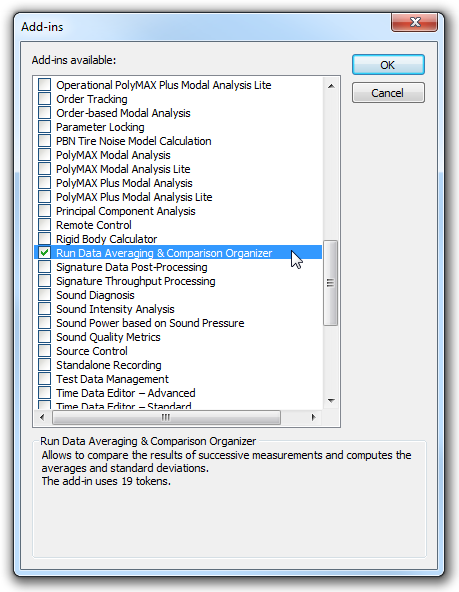The width and height of the screenshot is (459, 592).
Task: Click the horizontal scrollbar right arrow
Action: (313, 417)
